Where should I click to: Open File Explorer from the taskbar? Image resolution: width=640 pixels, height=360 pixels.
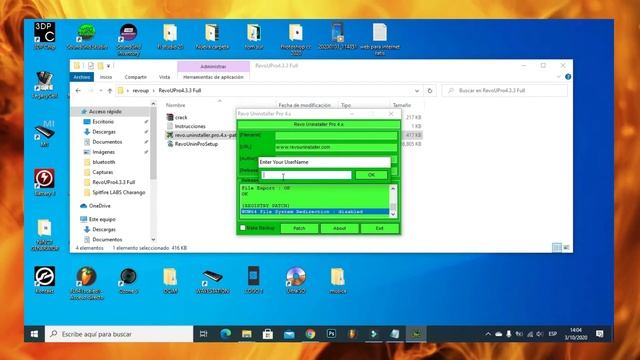coord(247,334)
